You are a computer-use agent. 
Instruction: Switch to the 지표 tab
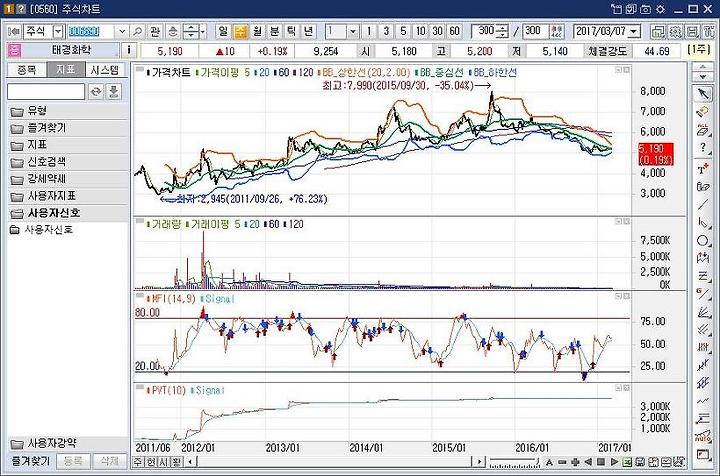point(66,70)
